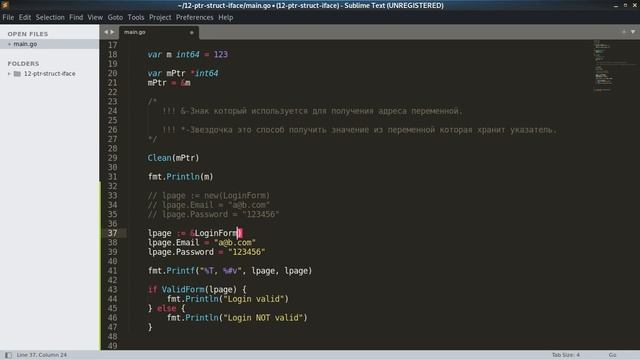Click the 'mPtr = &m' line
The height and width of the screenshot is (360, 640).
[169, 83]
